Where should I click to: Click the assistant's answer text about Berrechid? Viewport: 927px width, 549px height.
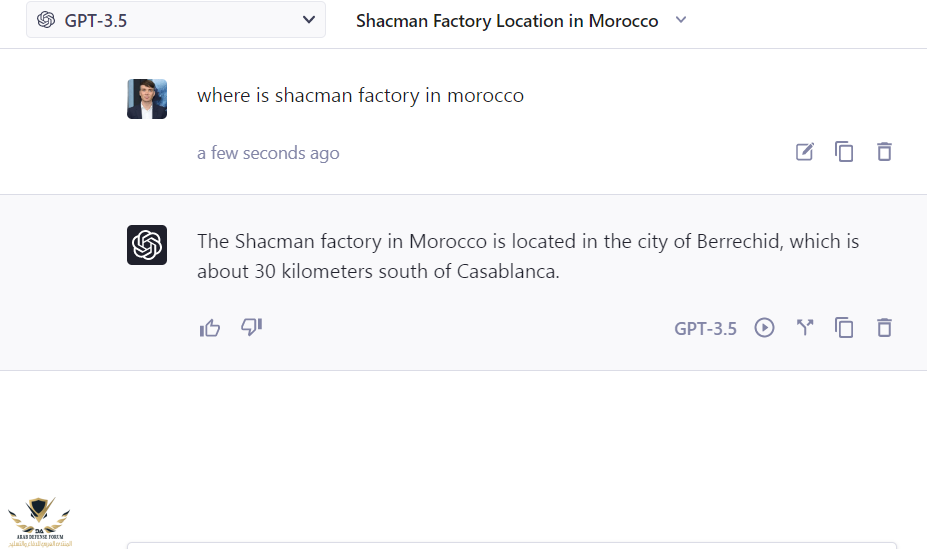(527, 256)
